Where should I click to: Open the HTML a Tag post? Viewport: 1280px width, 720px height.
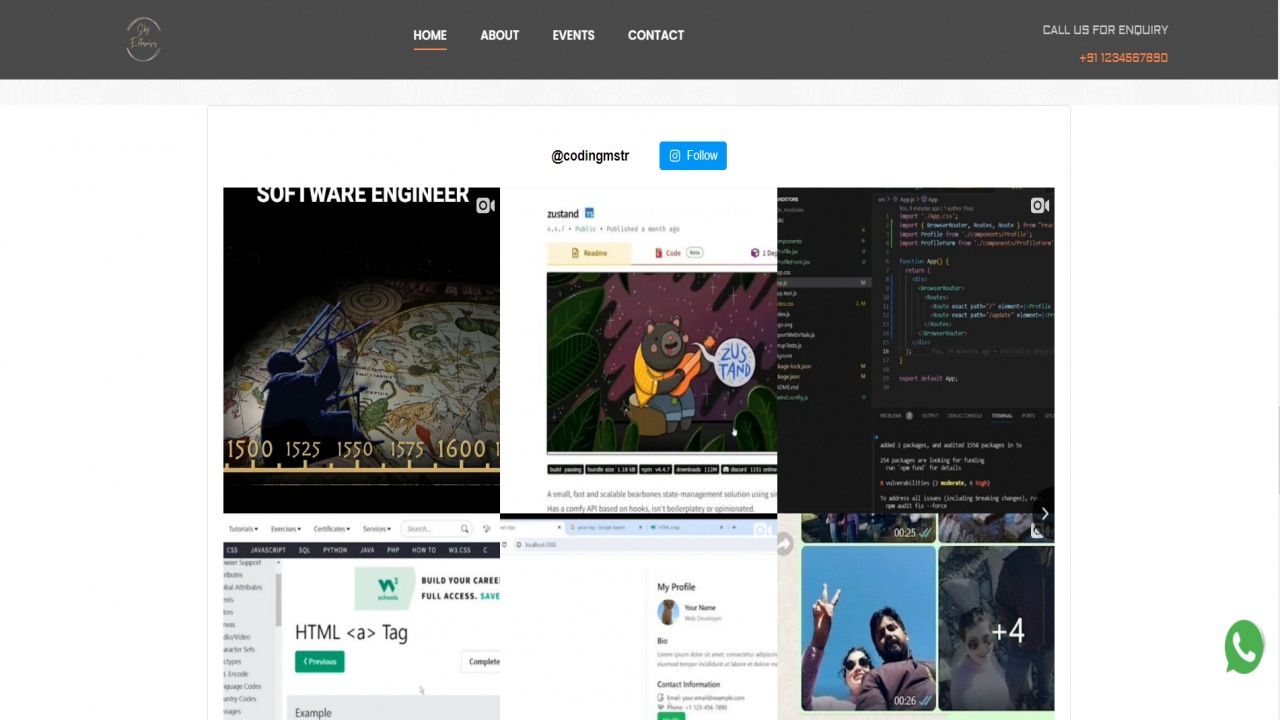coord(361,617)
